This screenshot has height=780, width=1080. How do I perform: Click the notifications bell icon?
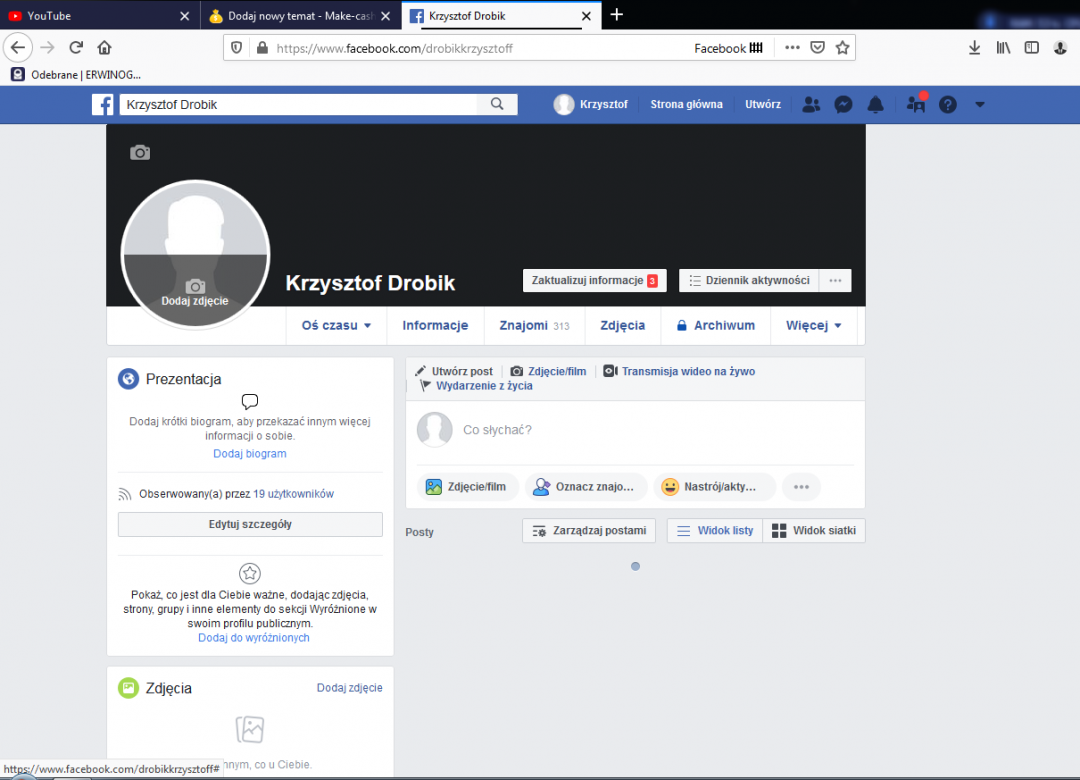[x=875, y=104]
